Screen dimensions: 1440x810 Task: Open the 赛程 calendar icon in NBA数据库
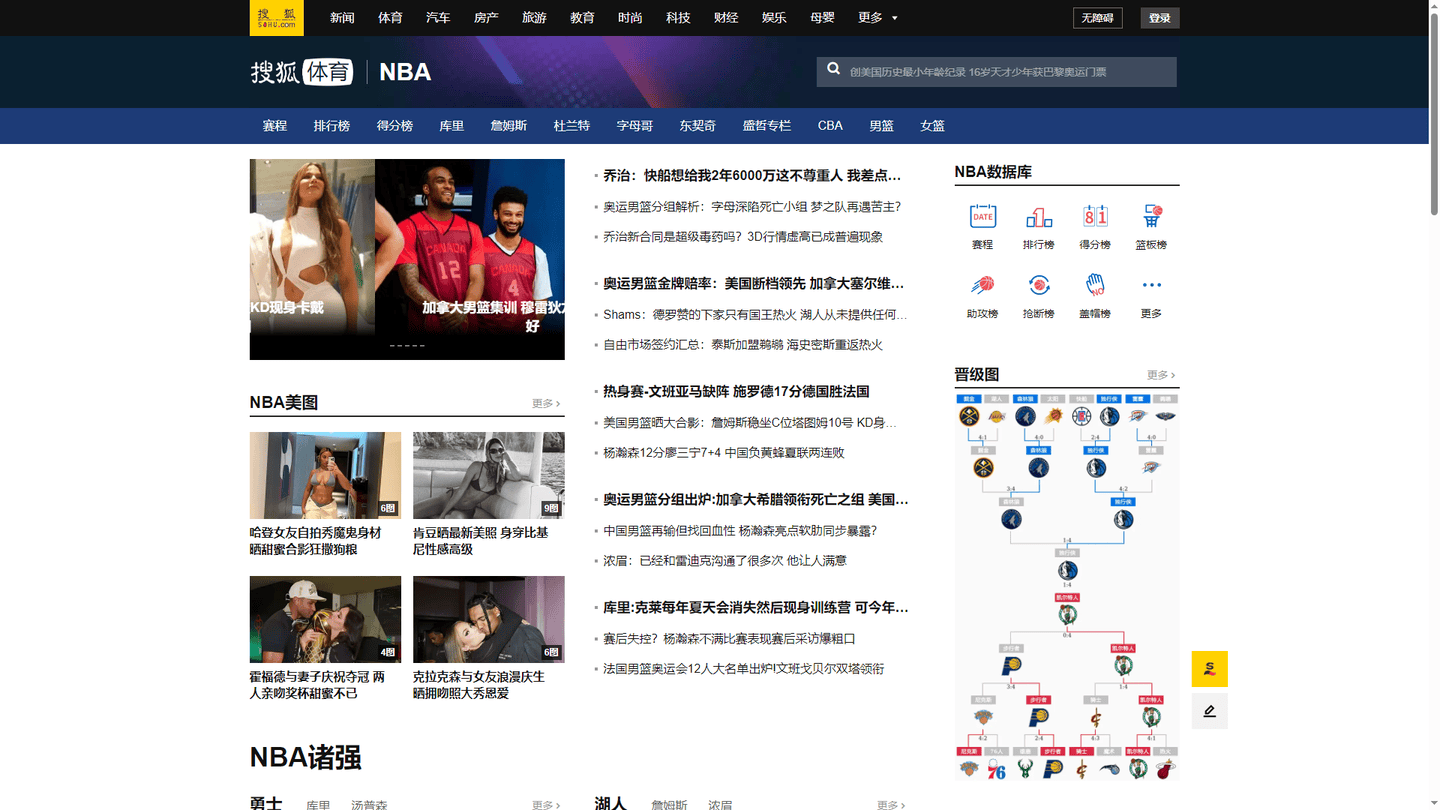coord(983,217)
